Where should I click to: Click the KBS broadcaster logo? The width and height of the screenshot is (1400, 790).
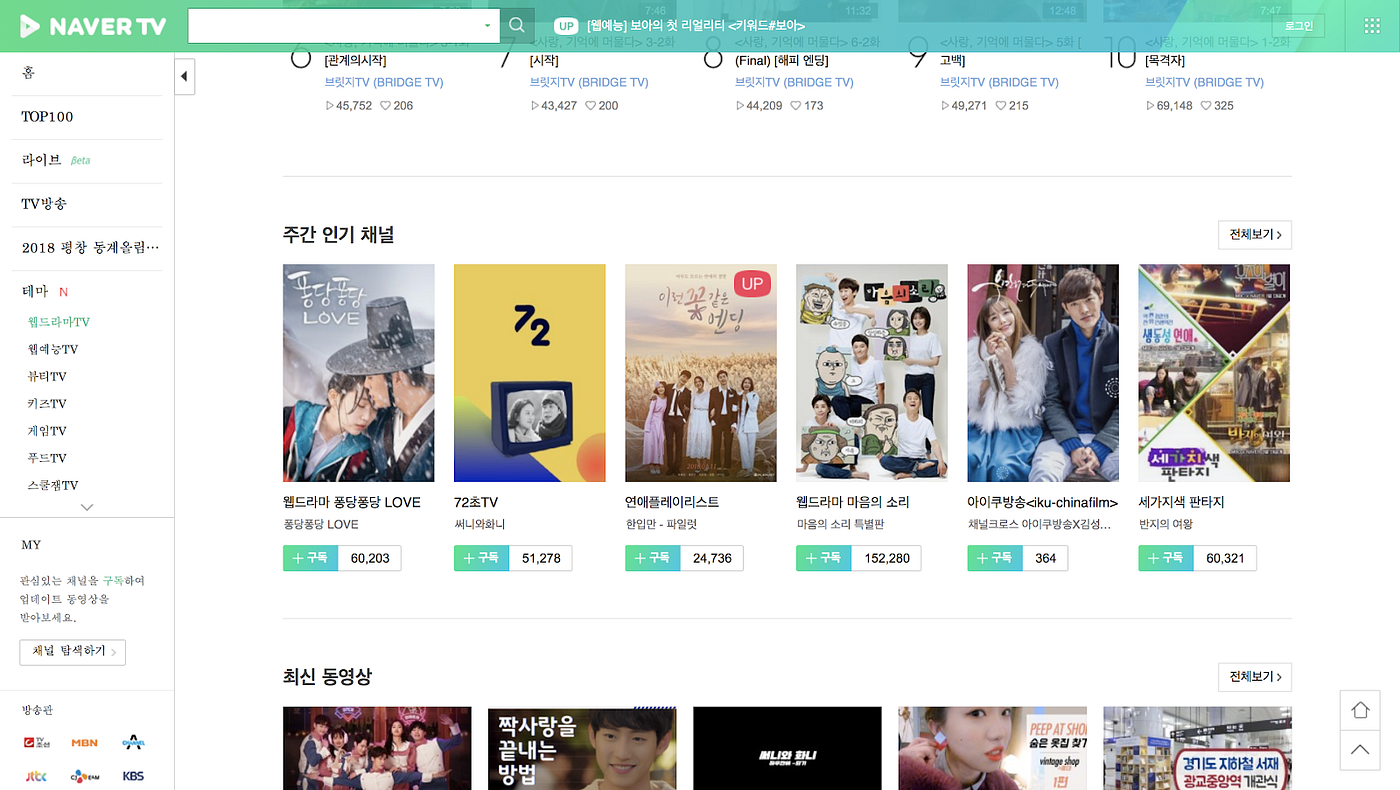[x=133, y=776]
